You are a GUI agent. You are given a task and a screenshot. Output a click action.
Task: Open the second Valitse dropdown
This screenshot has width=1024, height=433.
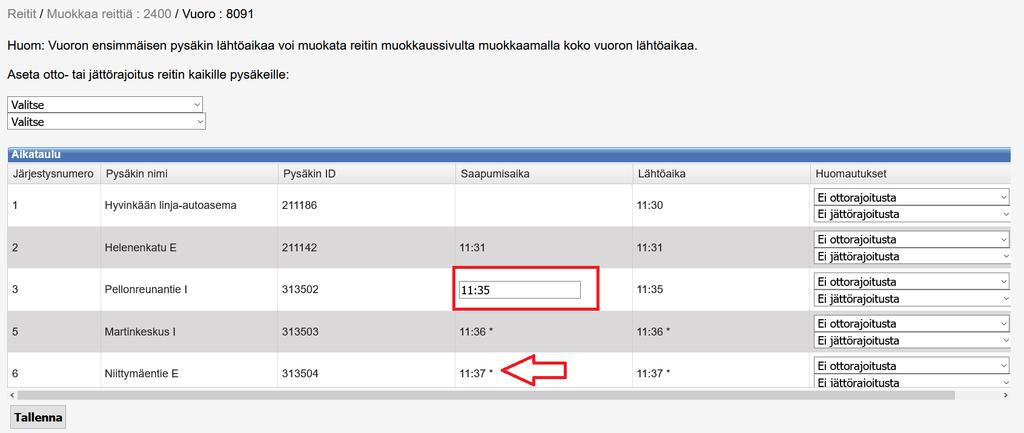tap(106, 121)
